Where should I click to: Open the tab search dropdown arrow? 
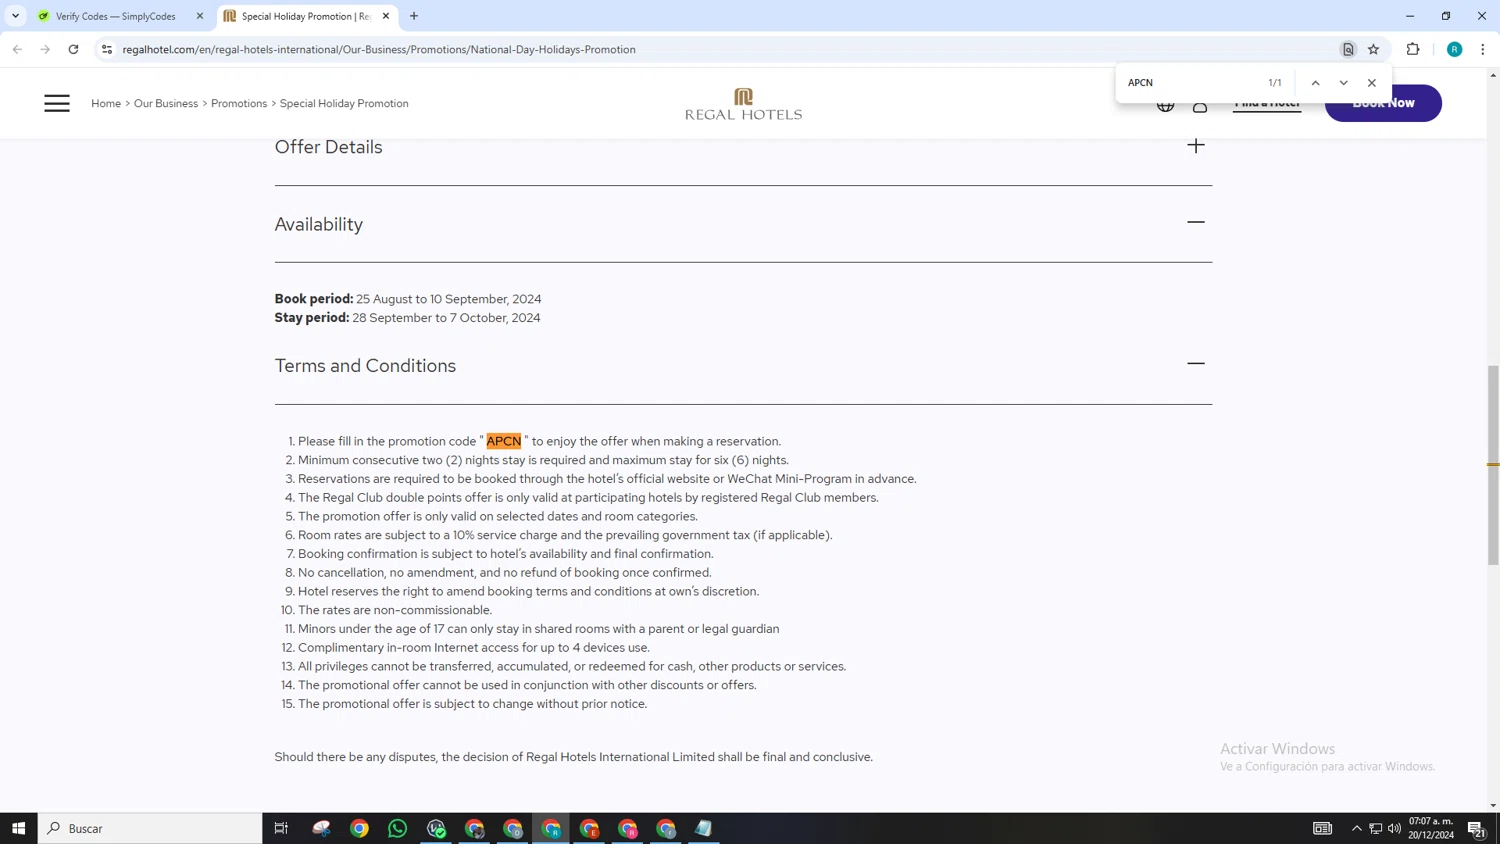15,16
